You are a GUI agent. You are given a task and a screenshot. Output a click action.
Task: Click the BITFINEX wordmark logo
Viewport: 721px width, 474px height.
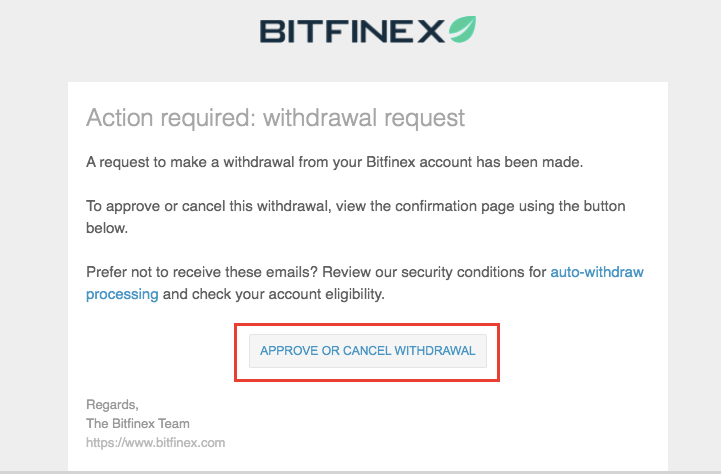352,31
